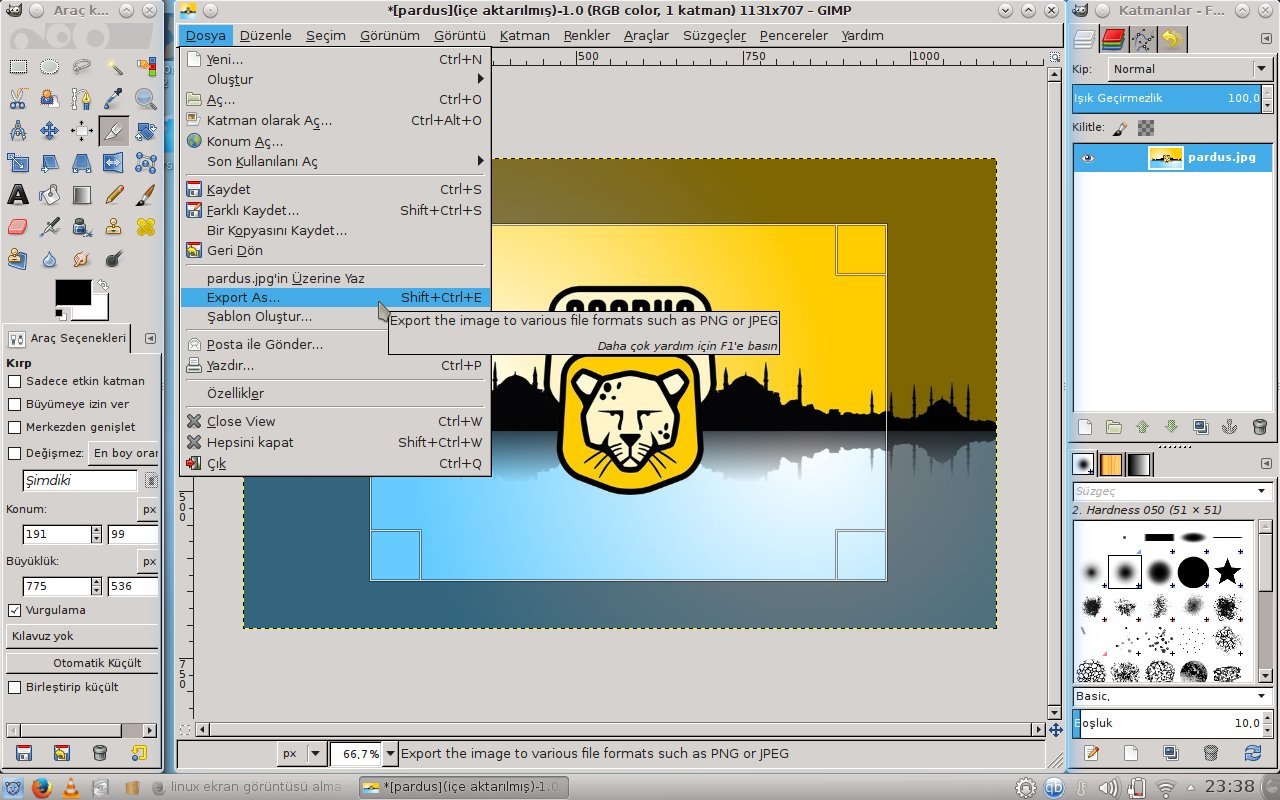The image size is (1280, 800).
Task: Select the Paintbrush tool
Action: 146,195
